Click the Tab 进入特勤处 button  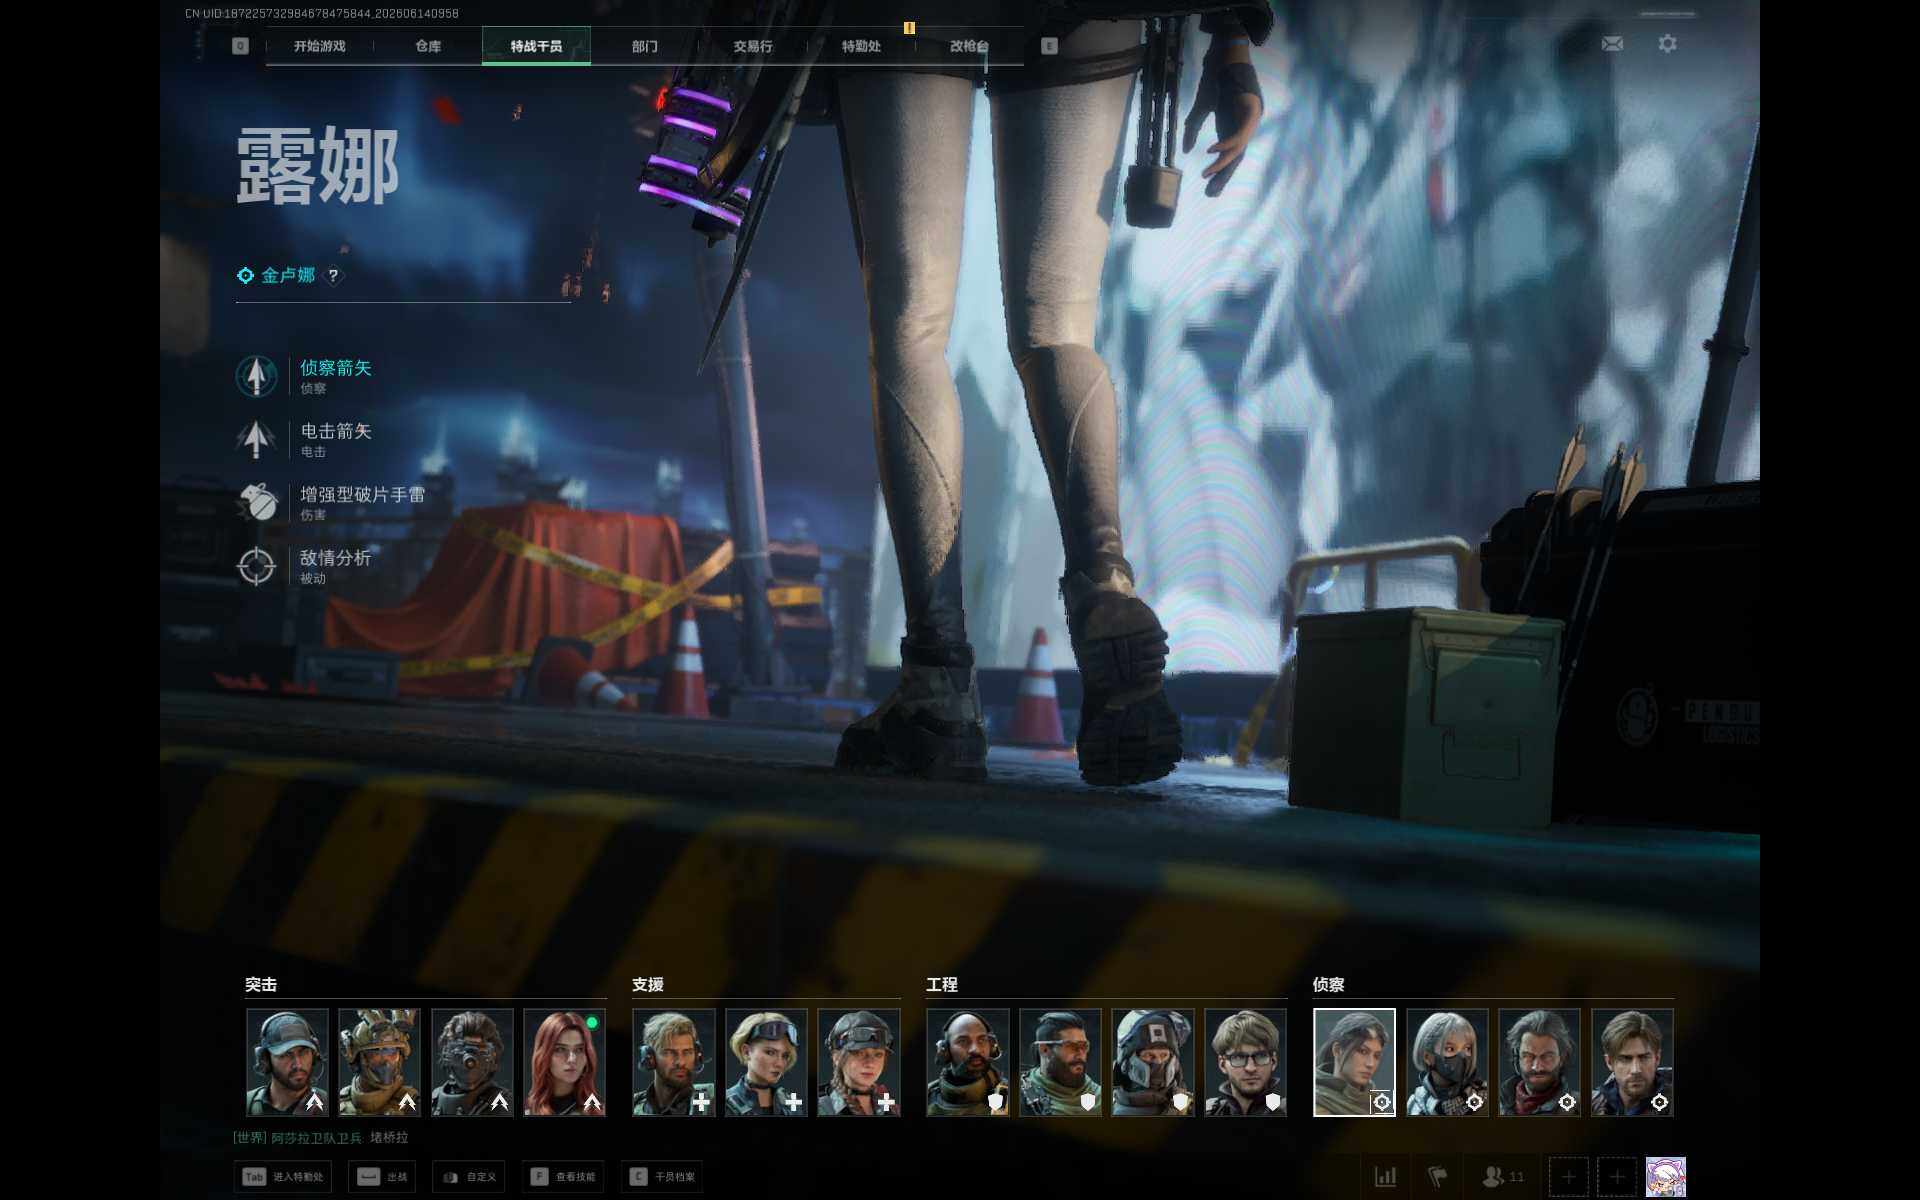click(x=283, y=1177)
